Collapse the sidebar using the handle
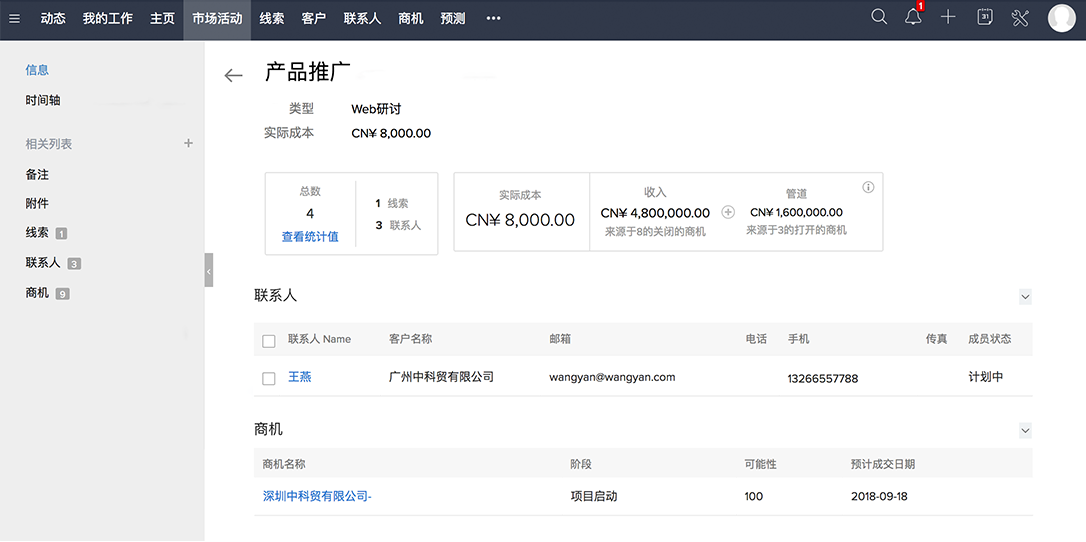Viewport: 1086px width, 542px height. click(209, 270)
